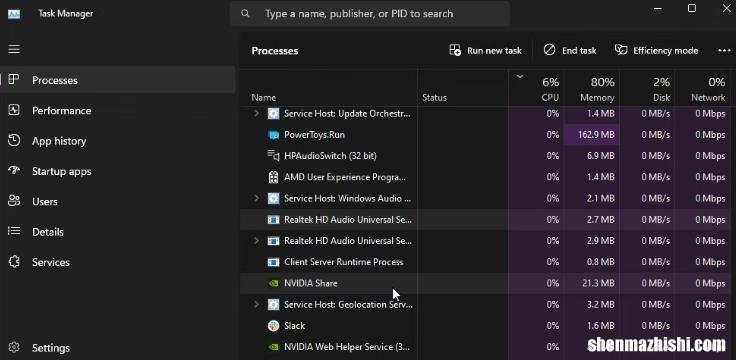Viewport: 736px width, 360px height.
Task: Open Task Manager Settings
Action: click(118, 348)
